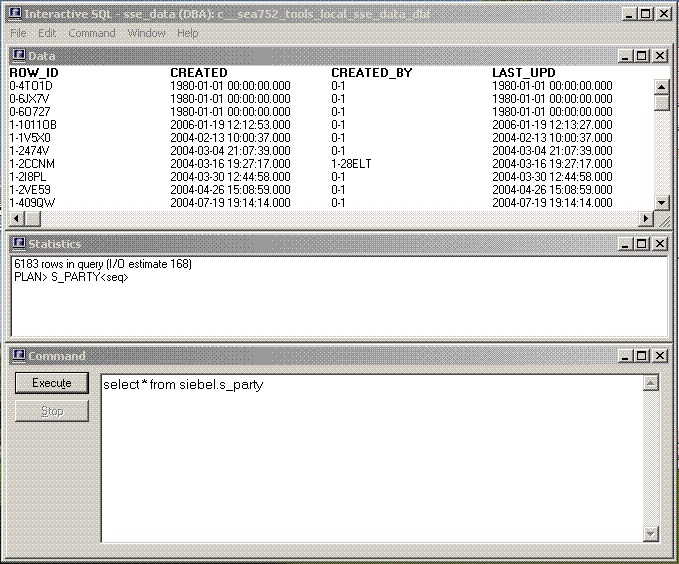679x564 pixels.
Task: Click LAST_UPD value 2004-07-19 19:14:14.000
Action: coord(552,203)
